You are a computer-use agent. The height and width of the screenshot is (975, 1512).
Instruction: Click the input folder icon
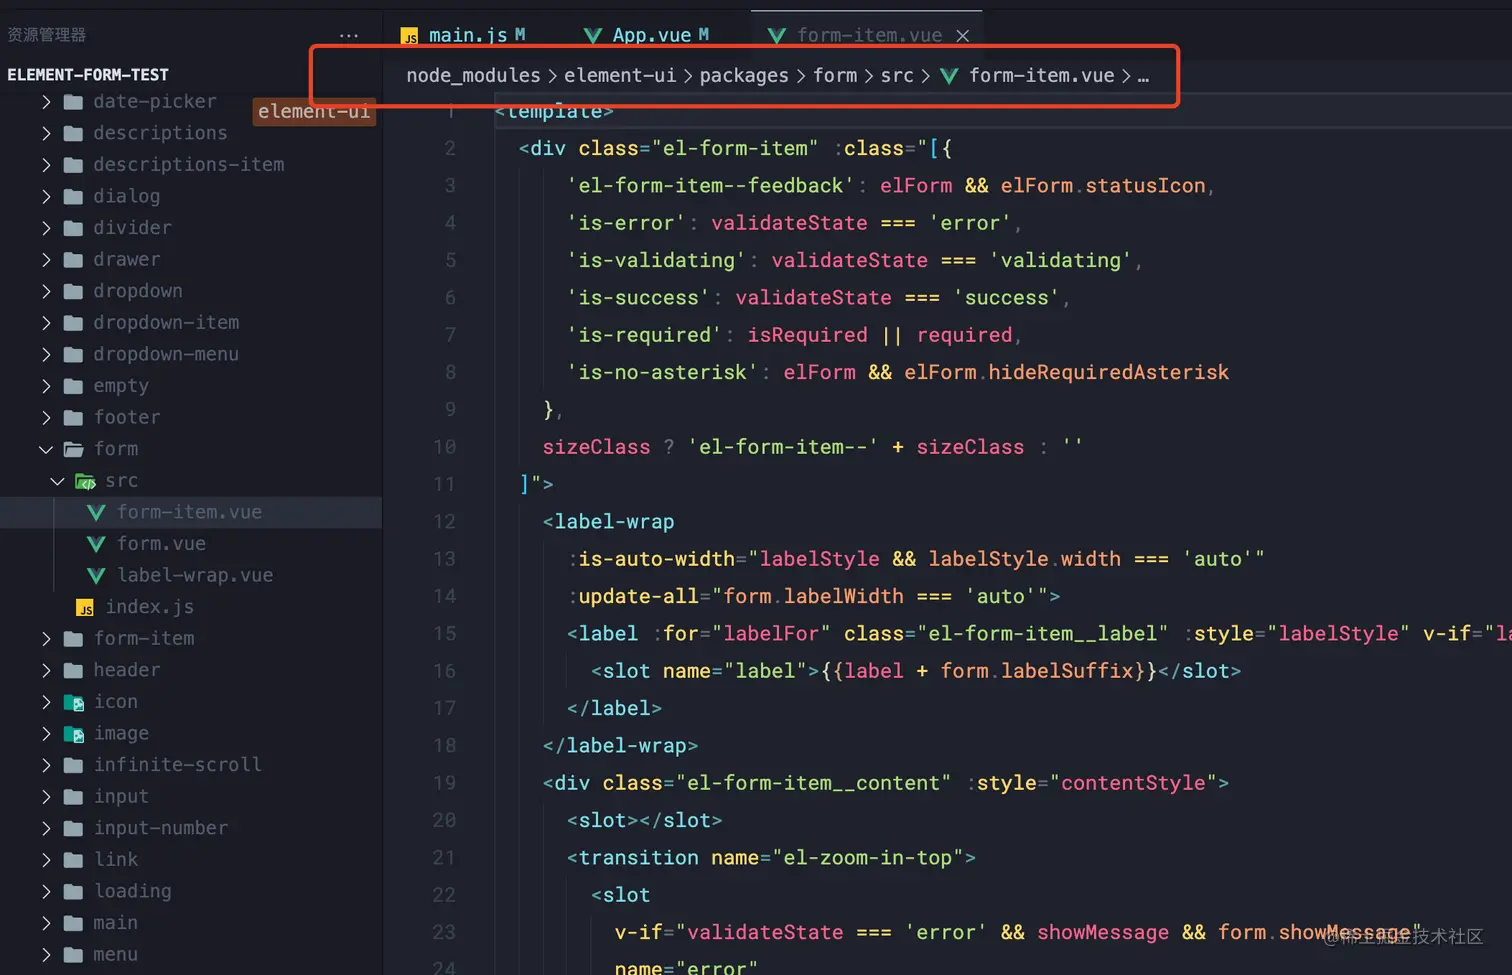pos(73,798)
